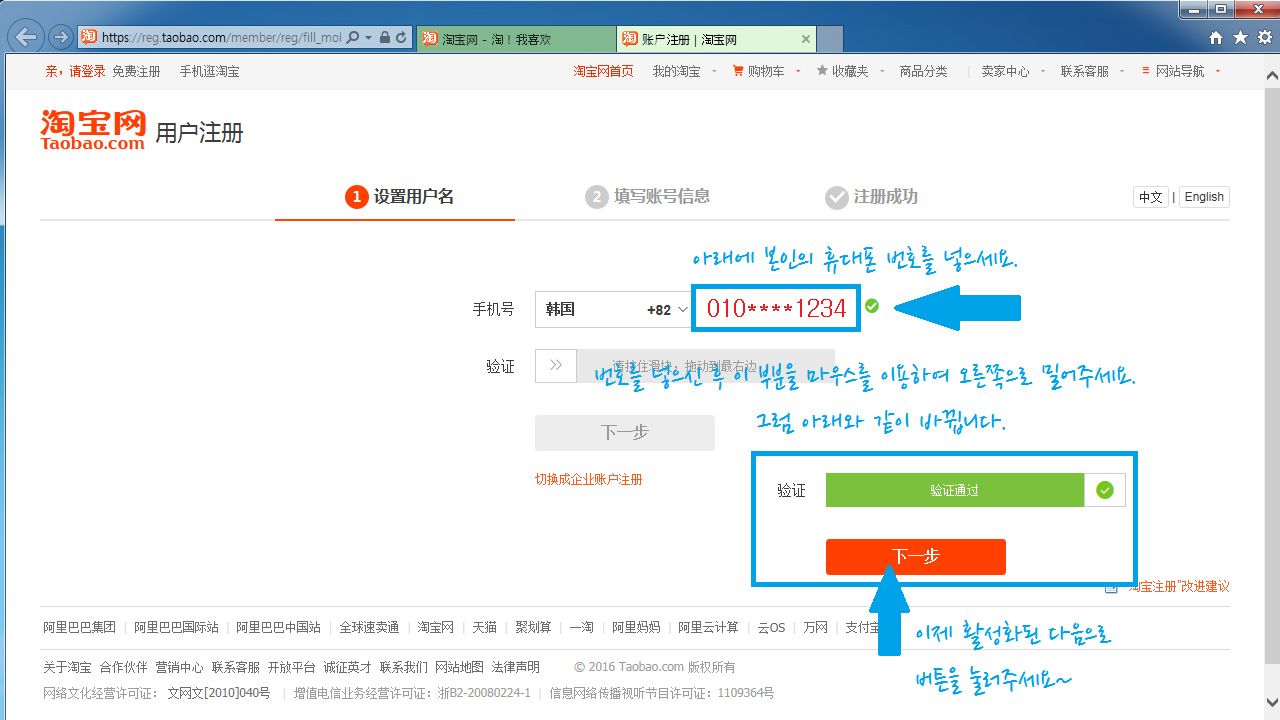
Task: Click the 联系我们 footer link
Action: tap(403, 667)
